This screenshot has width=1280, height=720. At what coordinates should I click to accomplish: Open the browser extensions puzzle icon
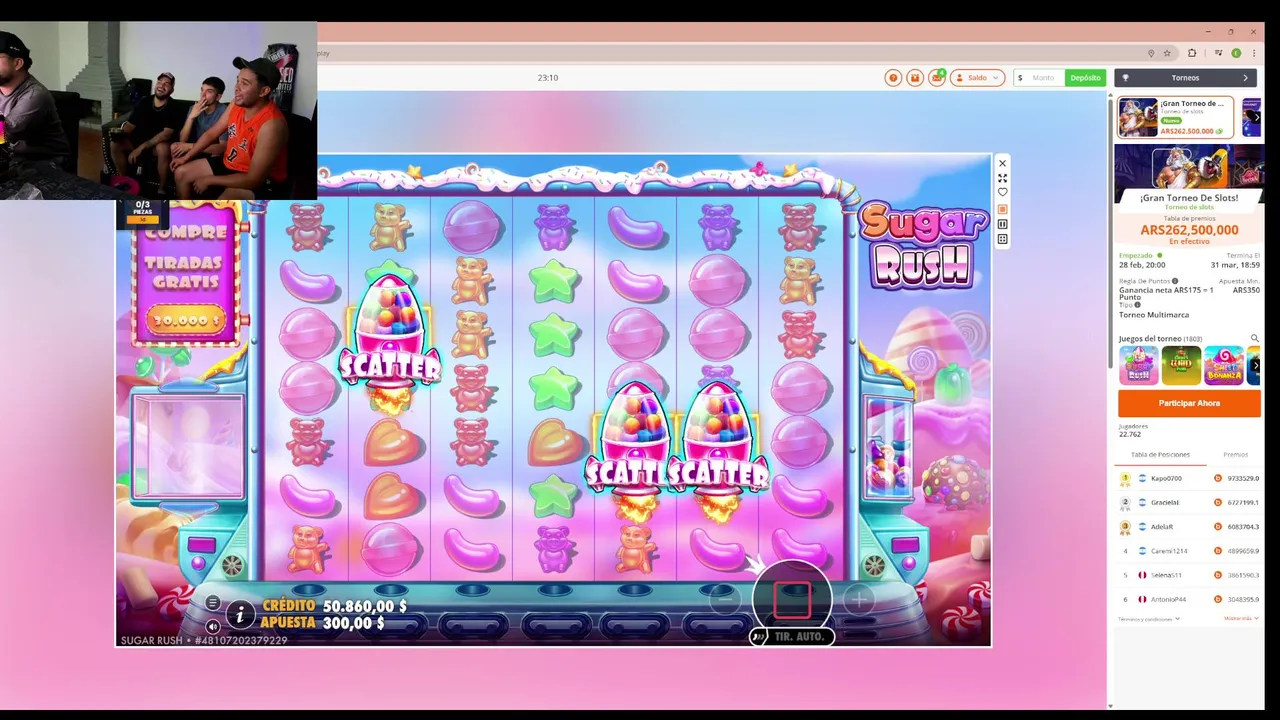[x=1192, y=53]
